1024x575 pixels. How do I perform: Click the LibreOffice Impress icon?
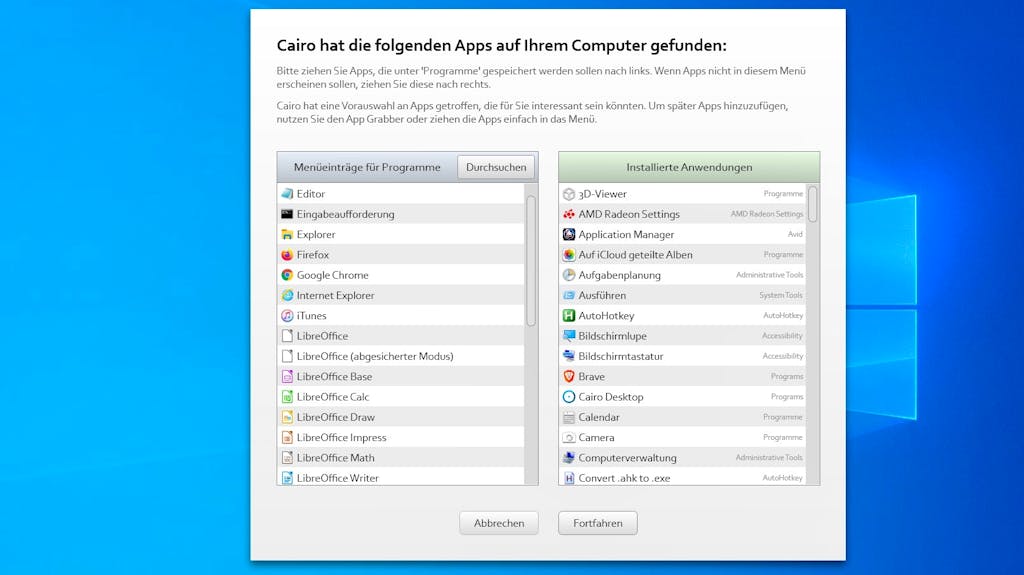(287, 437)
